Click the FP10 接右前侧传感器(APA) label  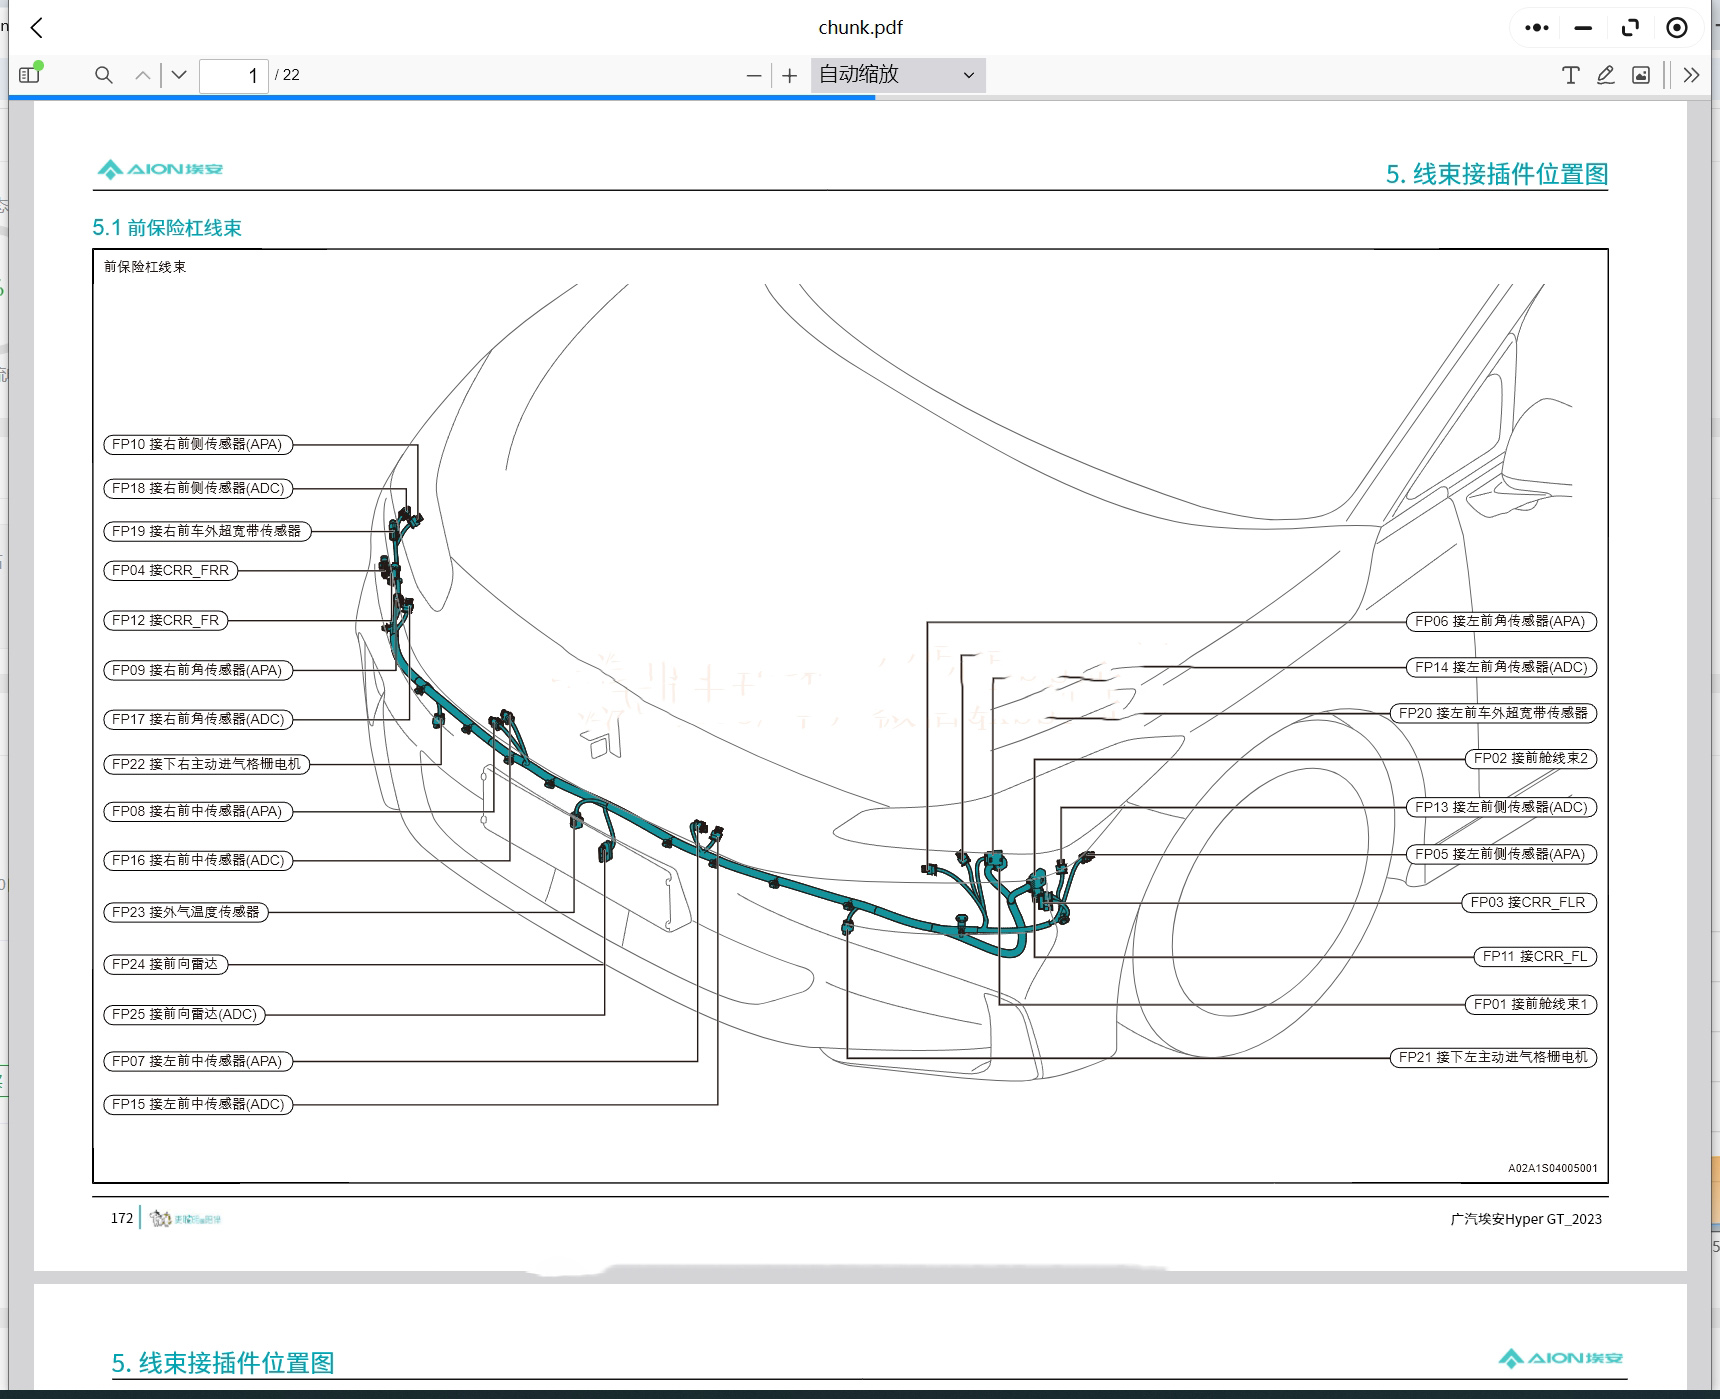coord(198,444)
